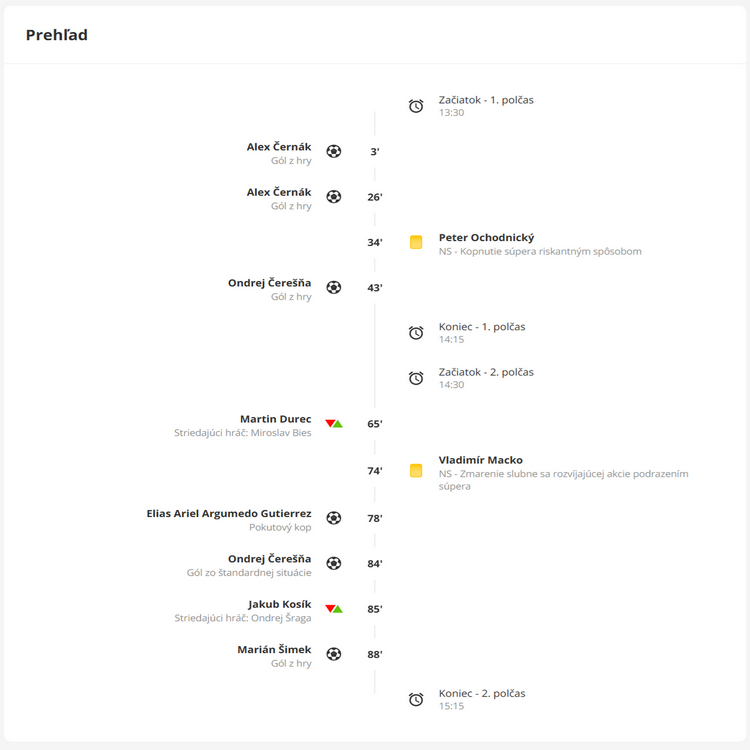Click Martin Durec's substitution arrows icon
Image resolution: width=750 pixels, height=750 pixels.
pos(334,424)
